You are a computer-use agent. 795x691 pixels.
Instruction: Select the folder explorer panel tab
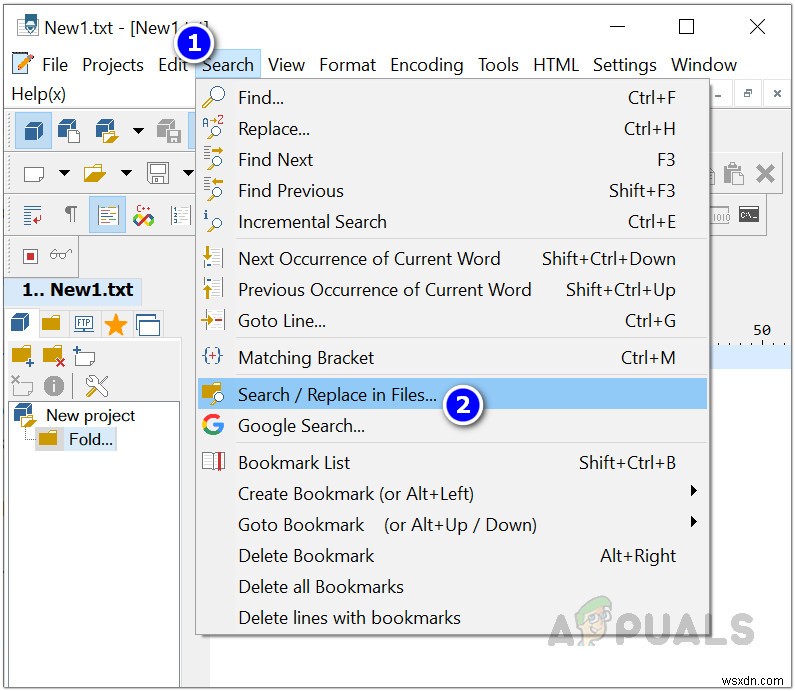[x=51, y=322]
